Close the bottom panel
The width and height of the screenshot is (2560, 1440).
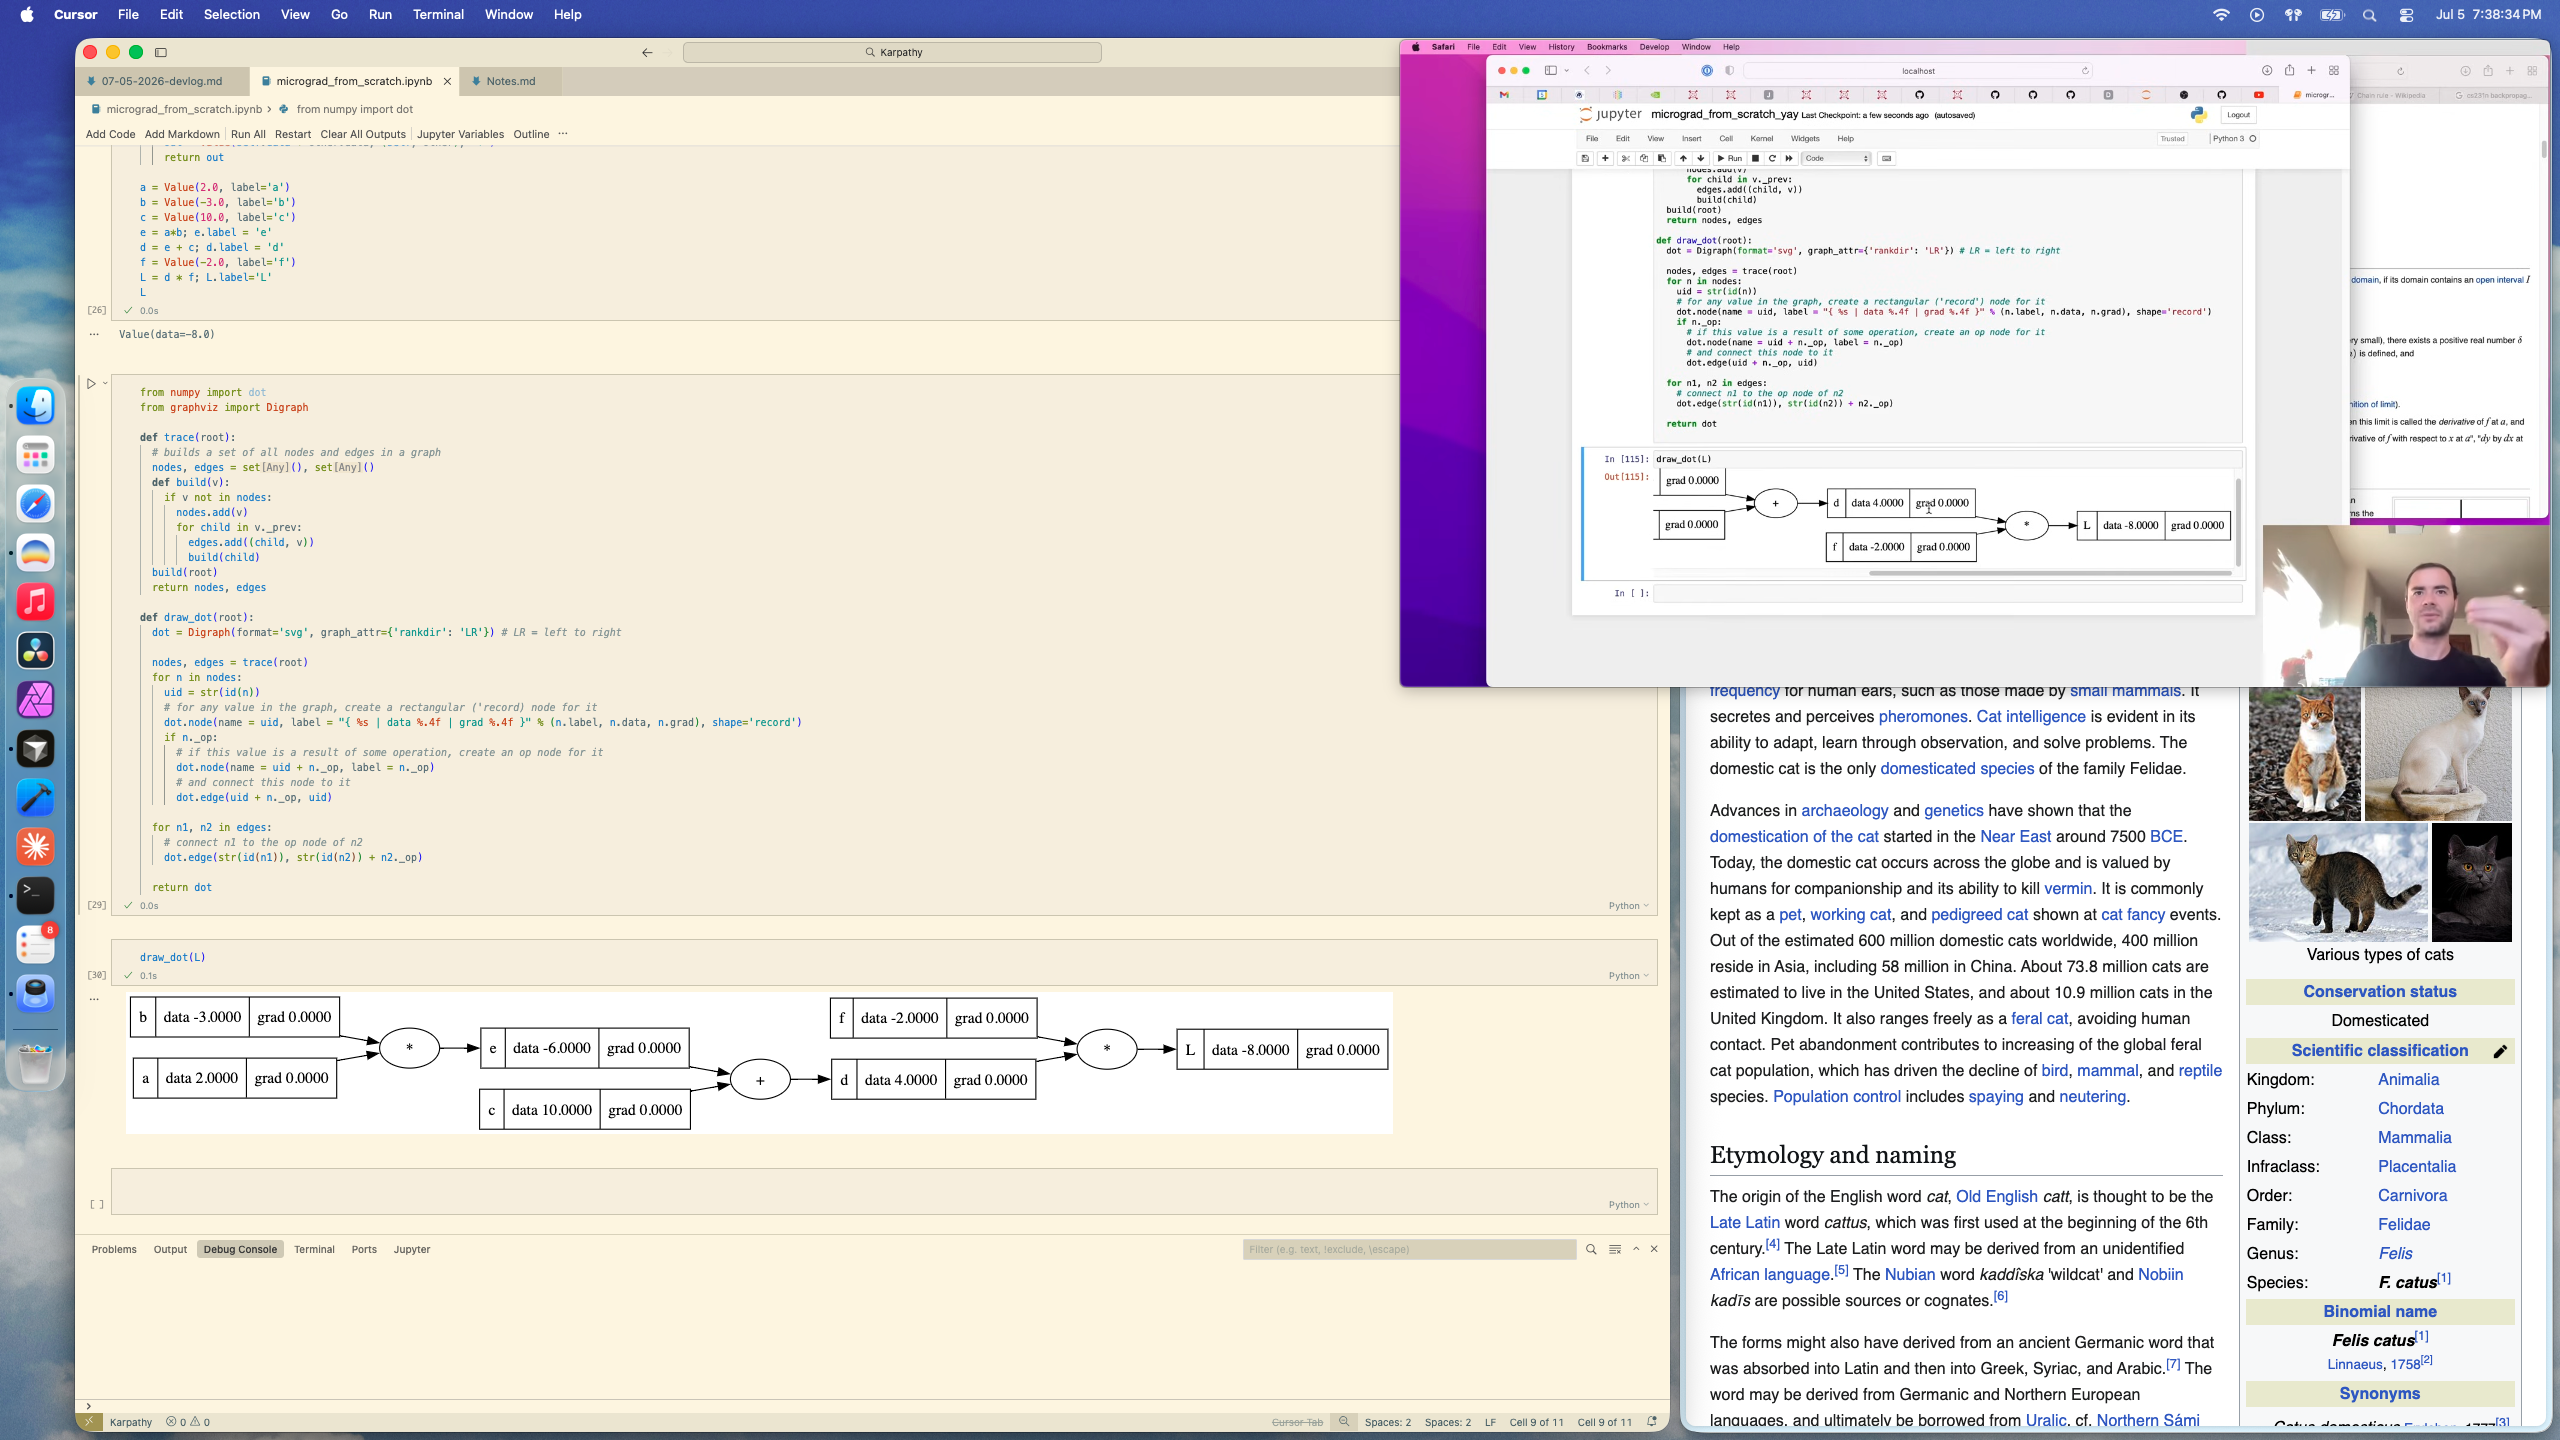point(1654,1249)
